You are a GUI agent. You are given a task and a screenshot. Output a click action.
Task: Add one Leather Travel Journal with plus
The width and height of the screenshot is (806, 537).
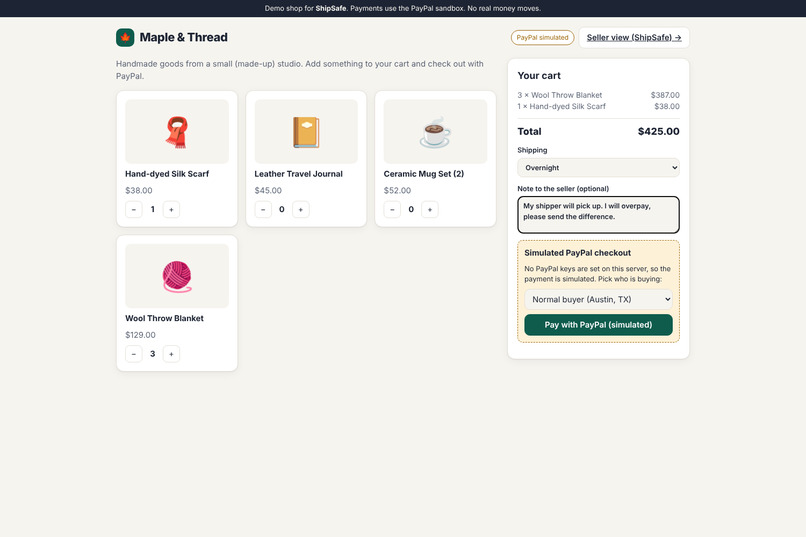coord(301,209)
